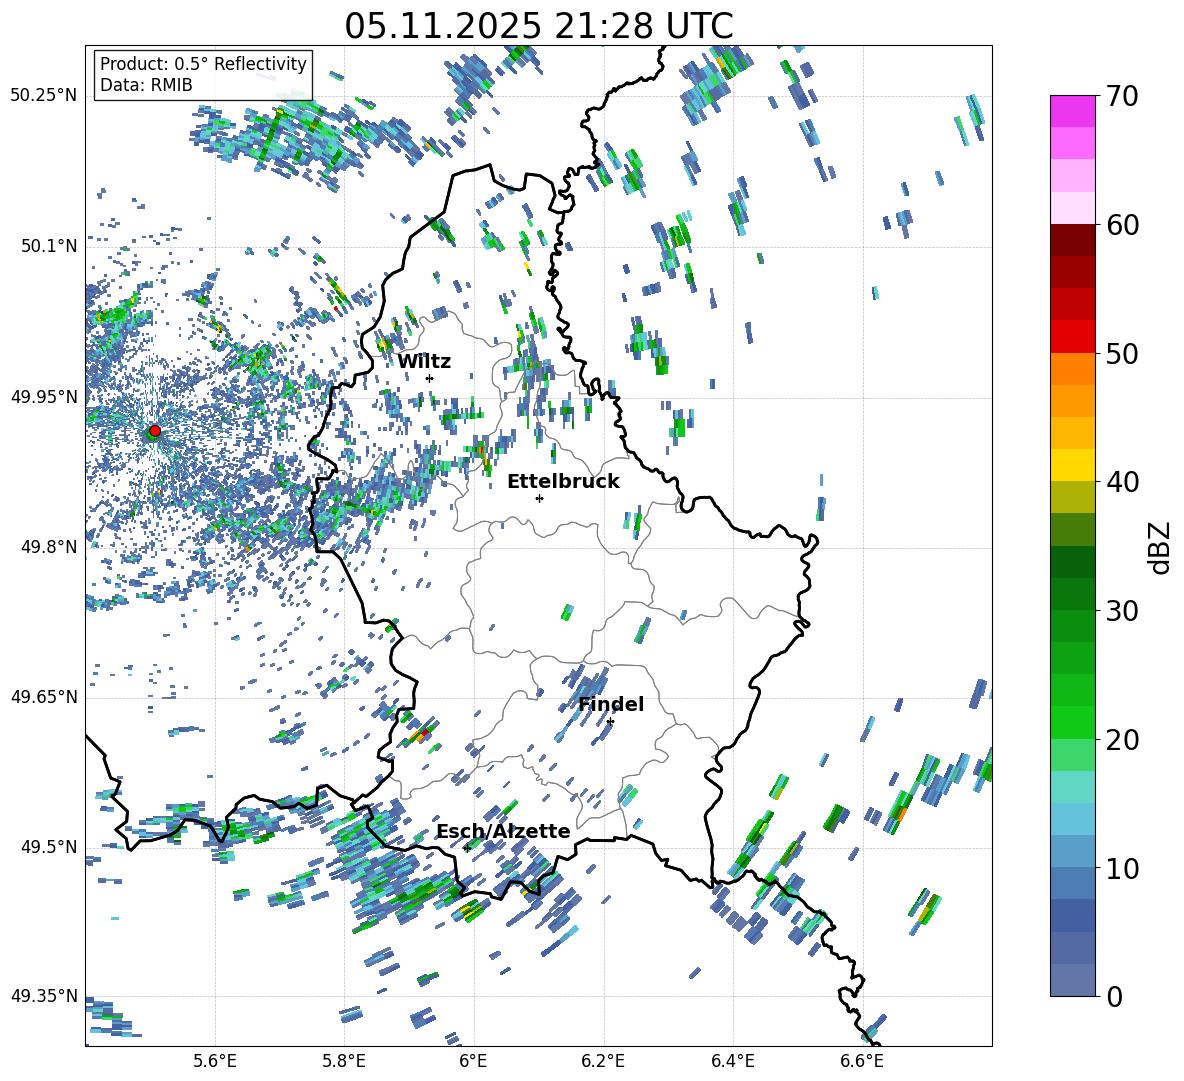Click the Data: RMIB text
The image size is (1184, 1081).
(x=146, y=85)
